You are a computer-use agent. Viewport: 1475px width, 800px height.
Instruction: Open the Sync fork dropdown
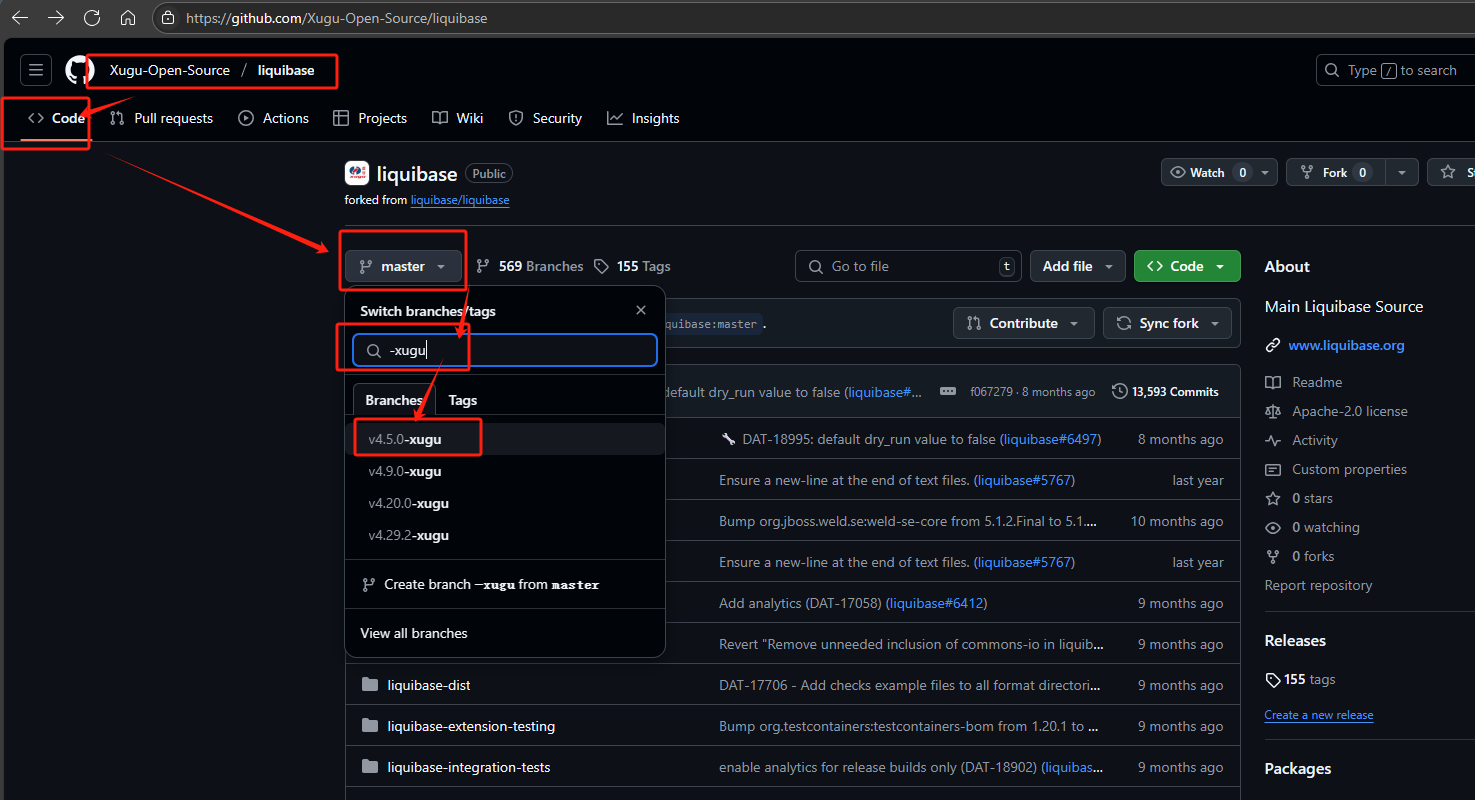[1167, 323]
